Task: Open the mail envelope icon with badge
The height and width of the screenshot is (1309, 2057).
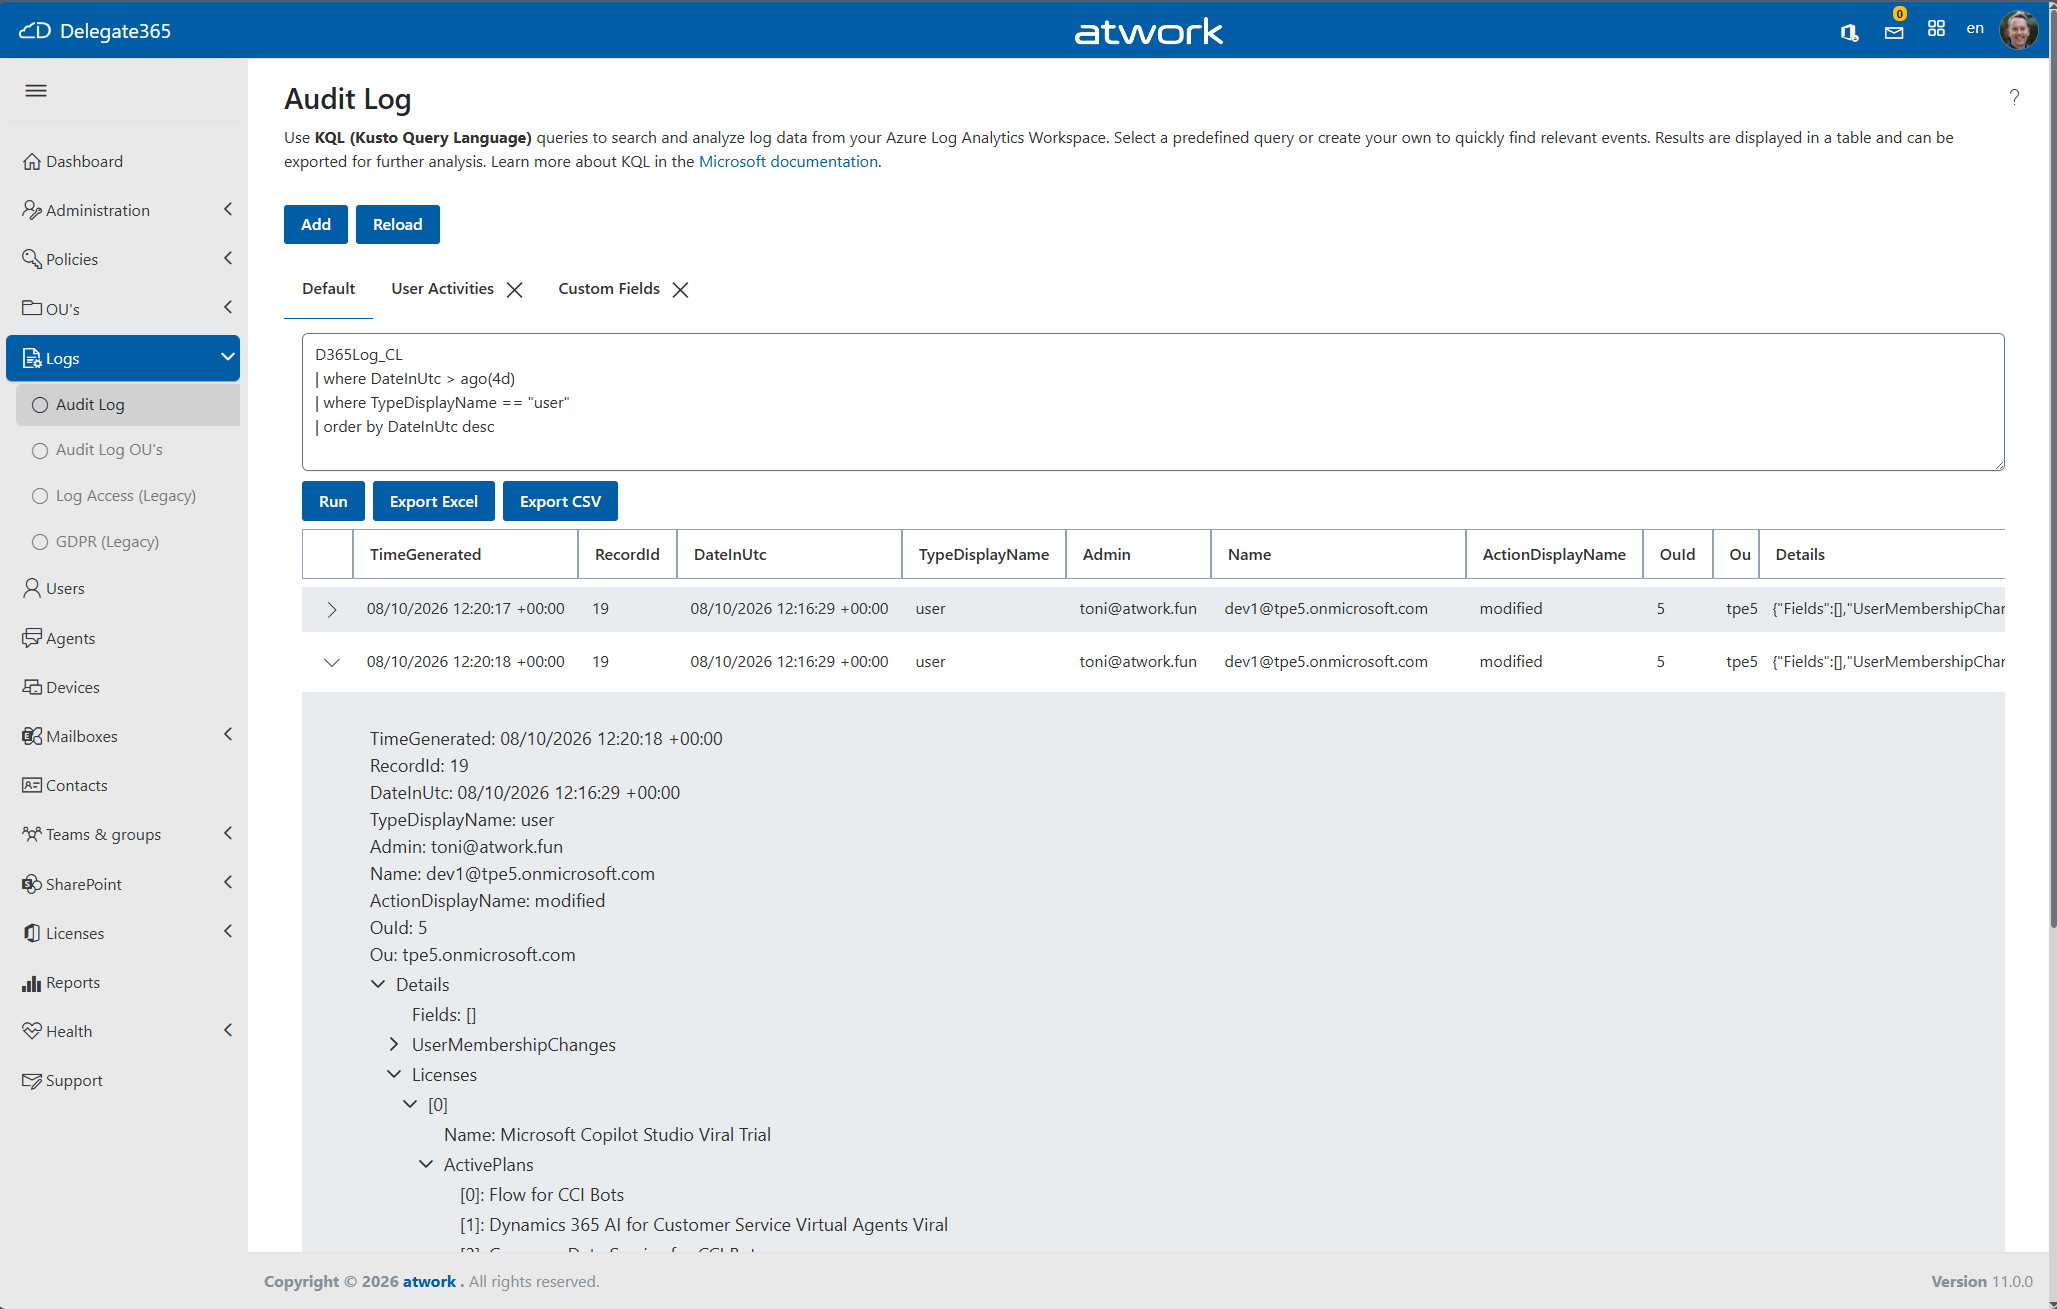Action: (x=1894, y=32)
